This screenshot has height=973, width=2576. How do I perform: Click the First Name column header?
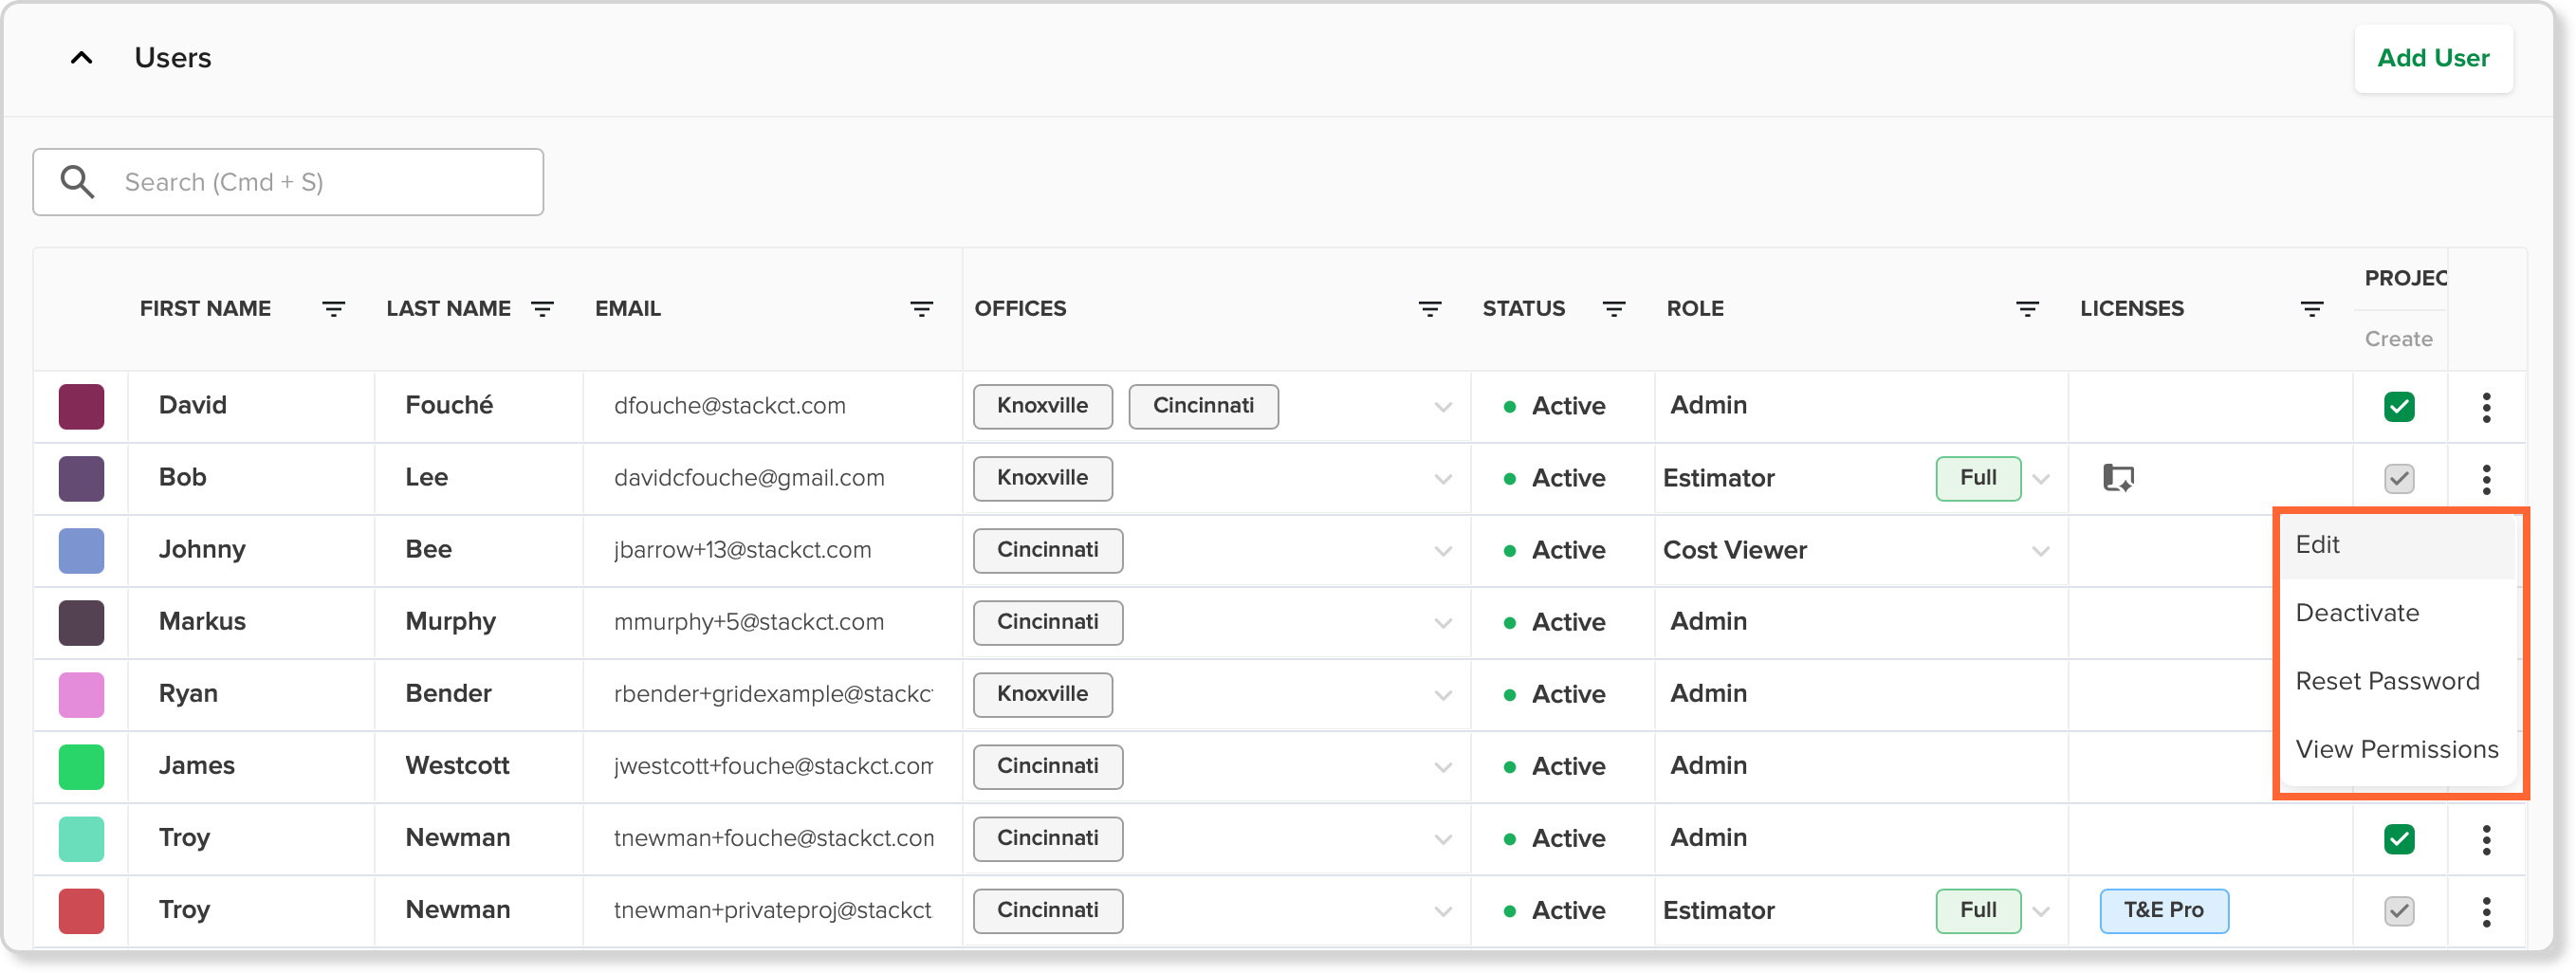coord(205,309)
